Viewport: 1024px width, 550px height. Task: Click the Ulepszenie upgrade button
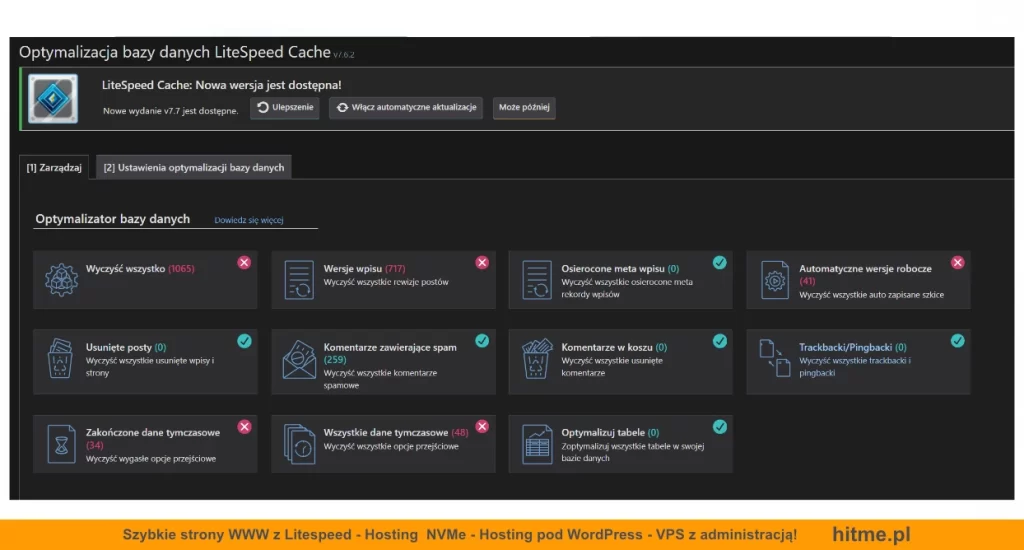285,107
